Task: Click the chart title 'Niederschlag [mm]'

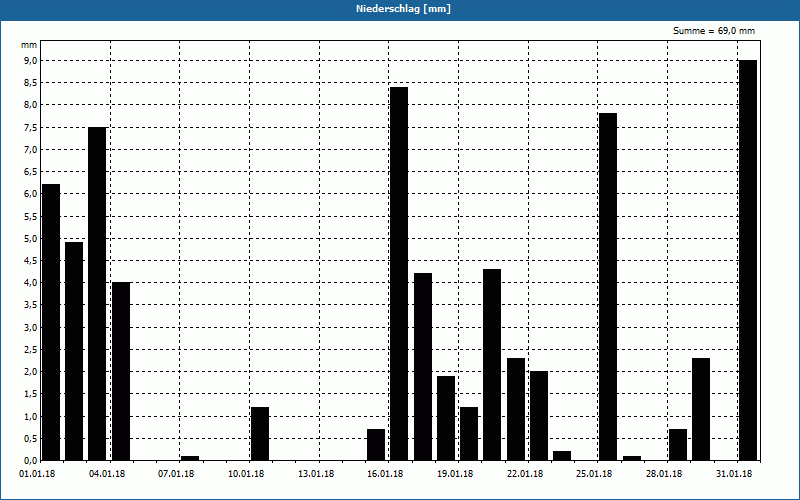Action: [x=403, y=9]
